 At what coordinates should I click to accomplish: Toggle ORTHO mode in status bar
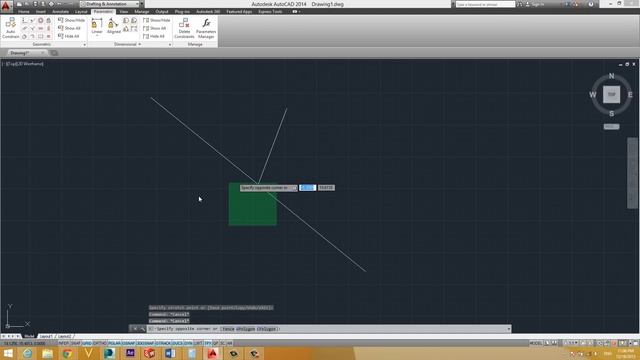pyautogui.click(x=100, y=344)
